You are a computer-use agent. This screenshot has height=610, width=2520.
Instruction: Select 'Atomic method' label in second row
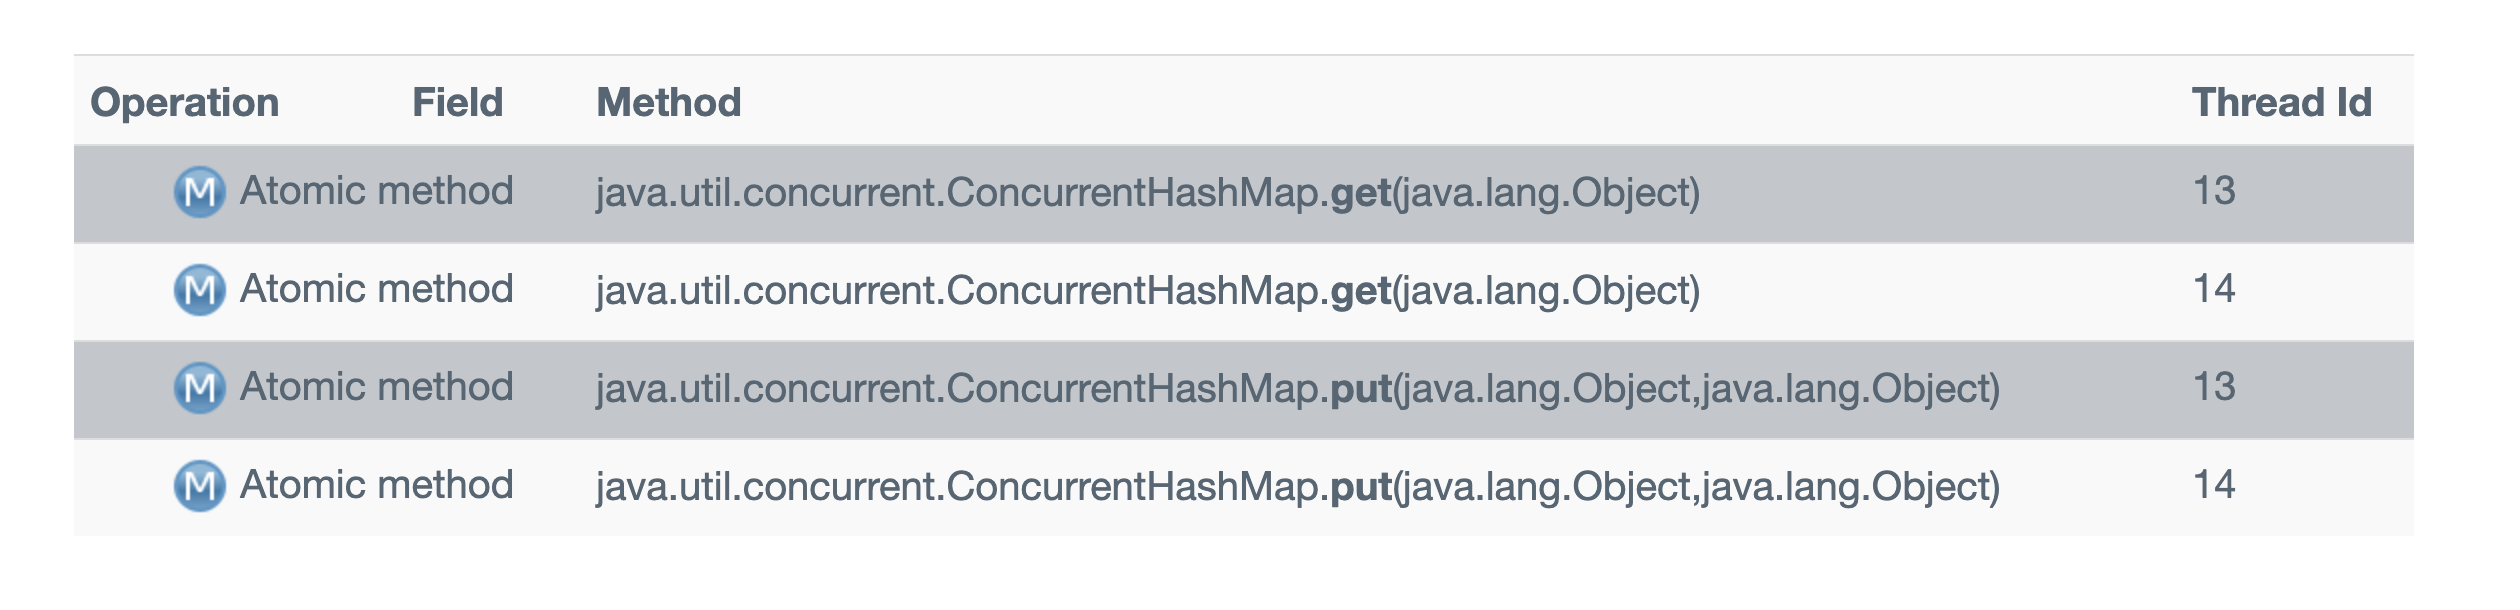coord(376,289)
